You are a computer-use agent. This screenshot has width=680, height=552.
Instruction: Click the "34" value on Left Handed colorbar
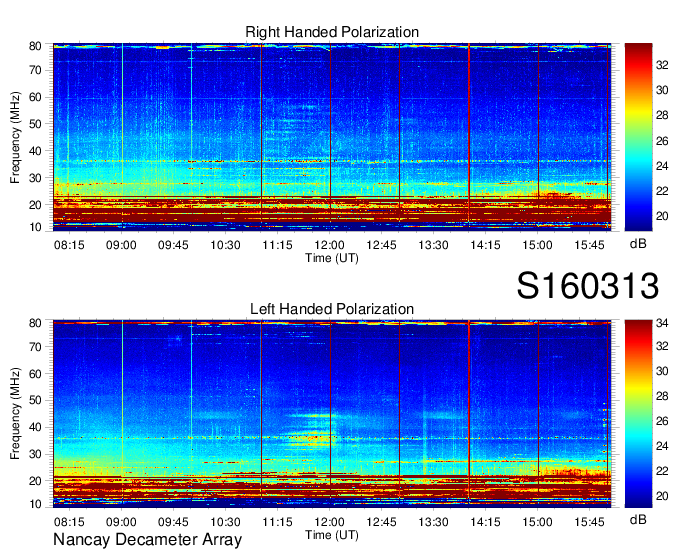tap(662, 323)
